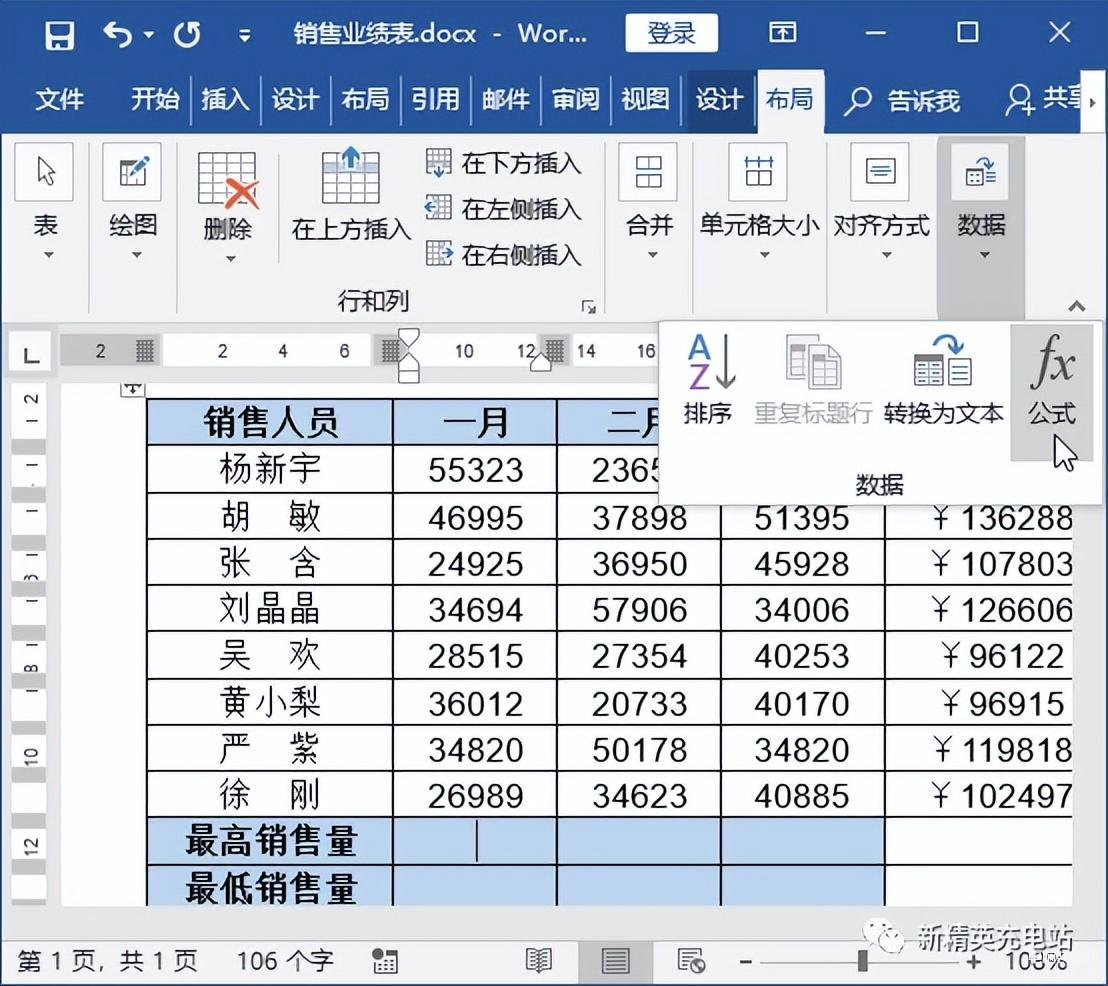Viewport: 1108px width, 986px height.
Task: Click zoom in plus button
Action: (x=974, y=961)
